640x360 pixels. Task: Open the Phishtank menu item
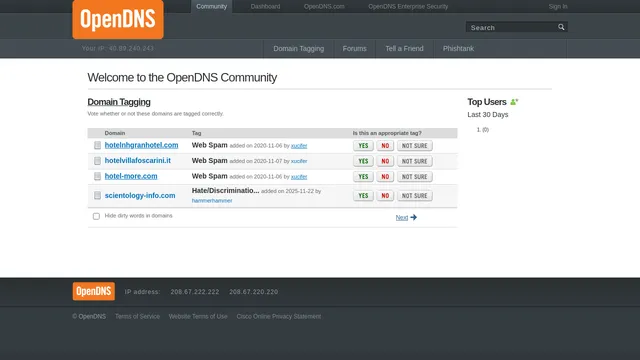(x=458, y=49)
